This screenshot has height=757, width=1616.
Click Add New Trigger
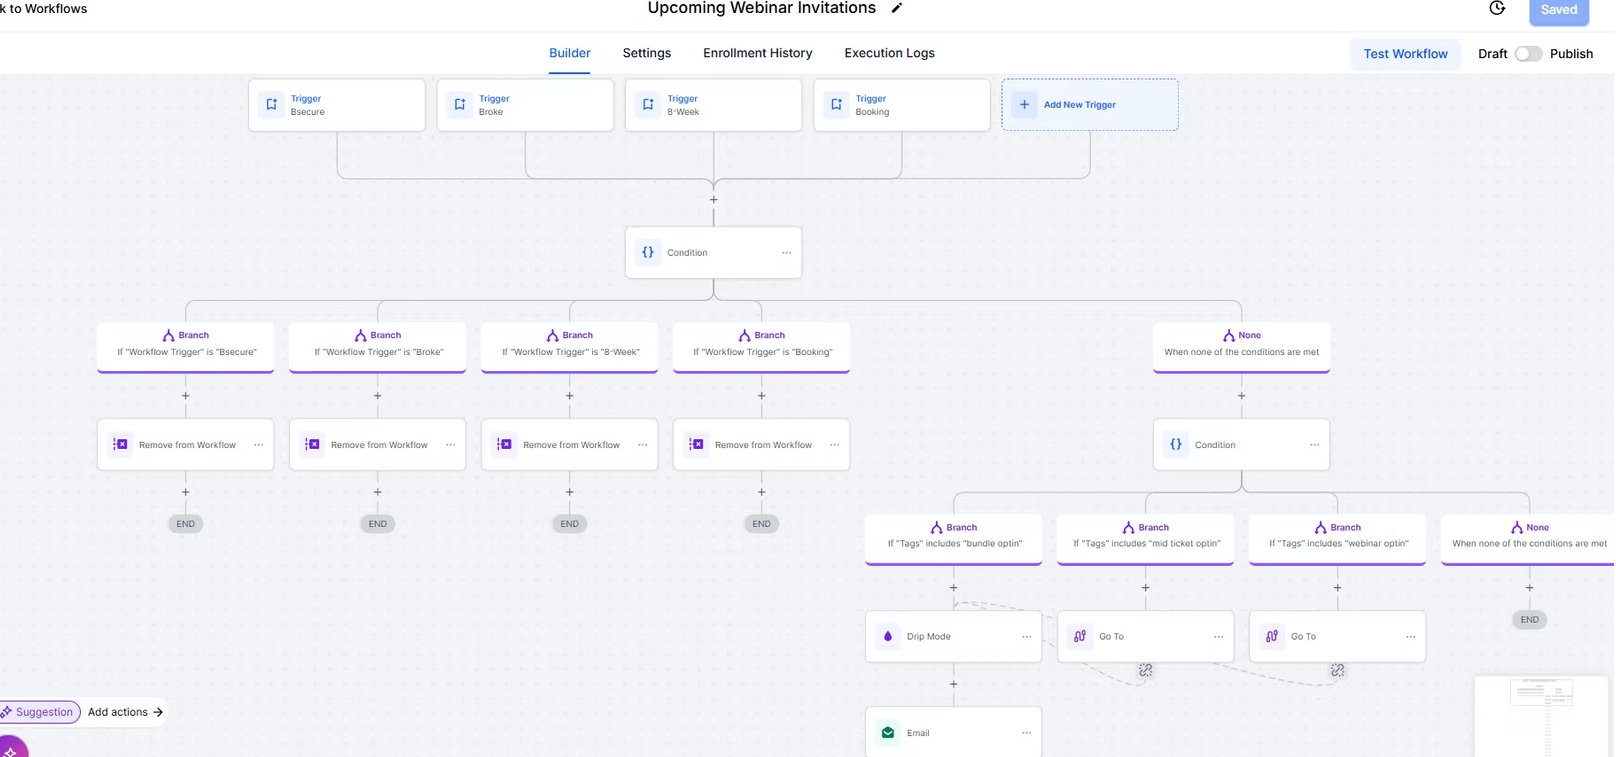1090,104
